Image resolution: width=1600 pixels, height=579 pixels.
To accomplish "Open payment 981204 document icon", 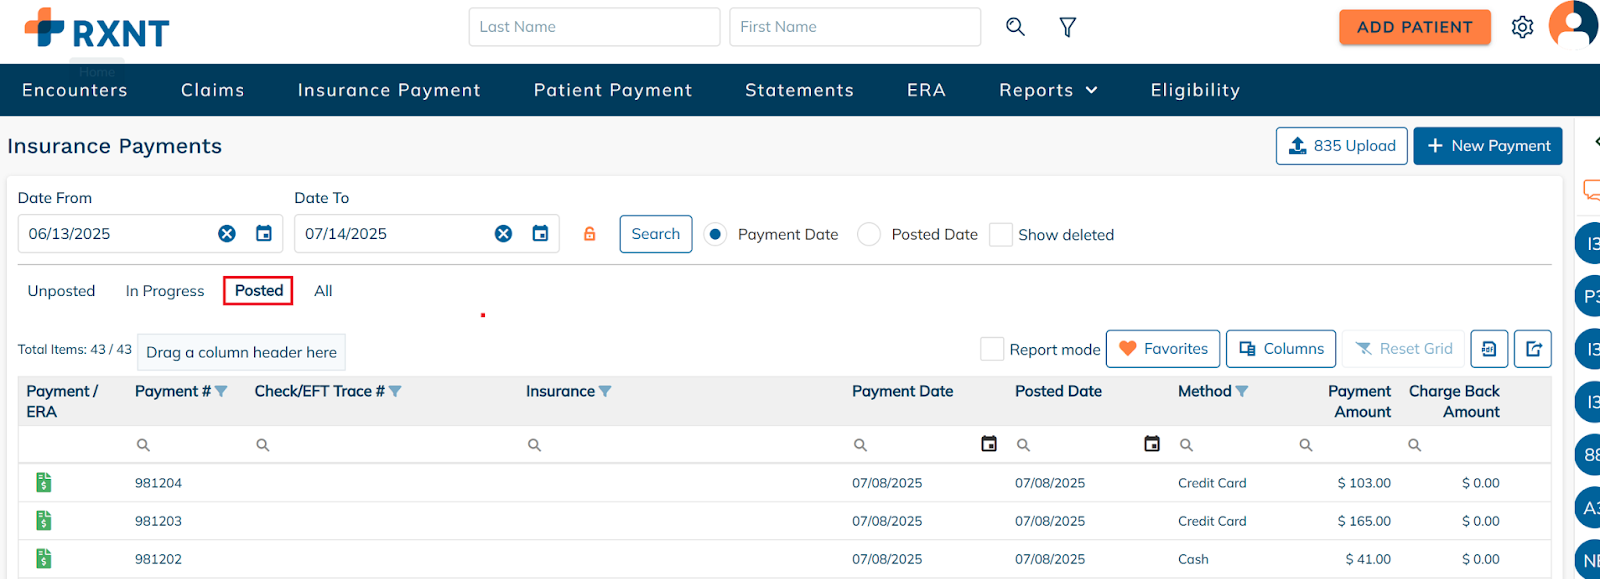I will (x=44, y=483).
